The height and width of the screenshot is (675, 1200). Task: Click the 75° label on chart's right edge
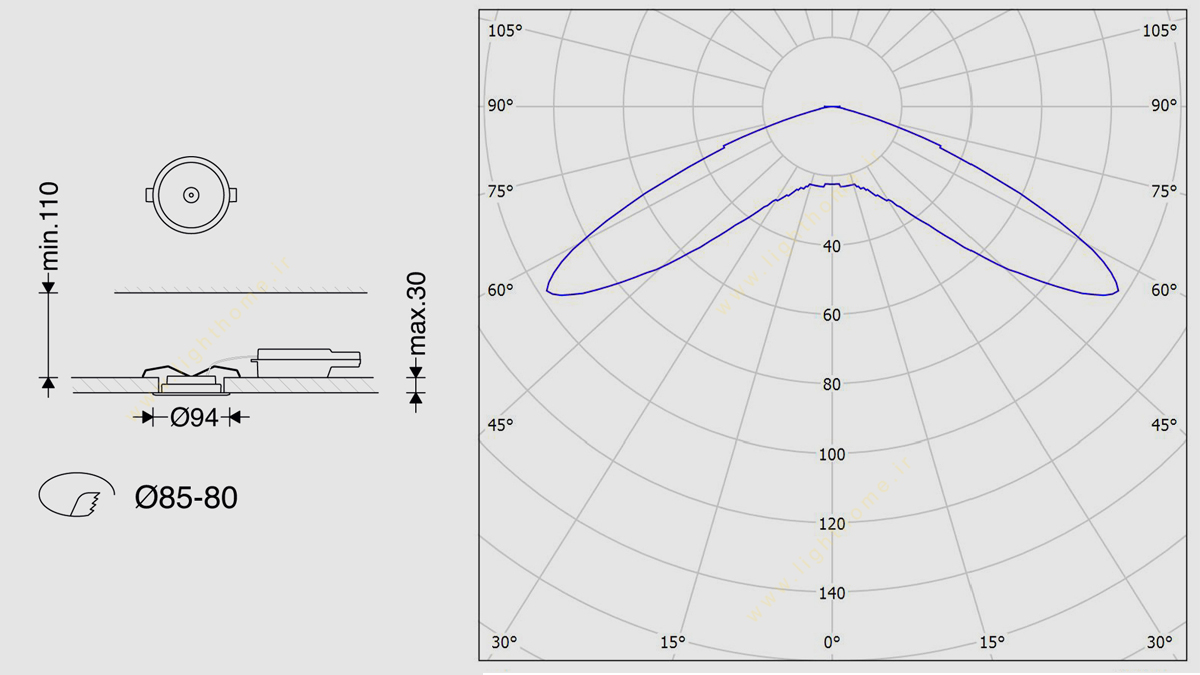tap(1164, 191)
